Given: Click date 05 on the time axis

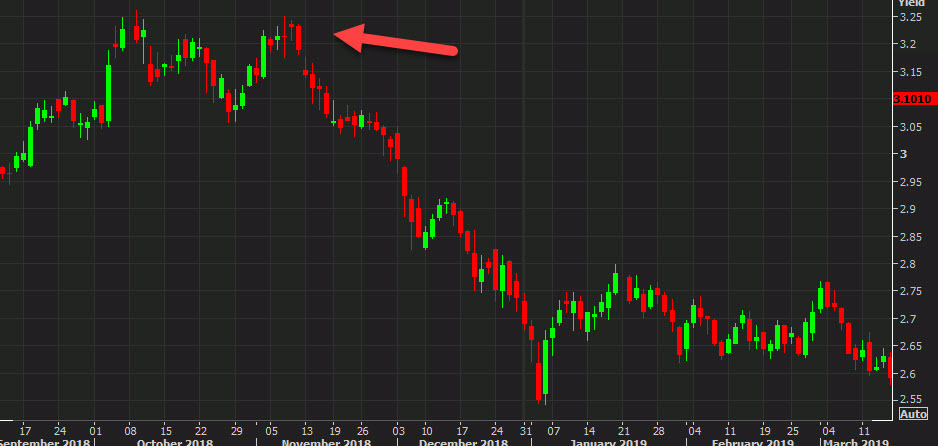Looking at the screenshot, I should [x=272, y=430].
